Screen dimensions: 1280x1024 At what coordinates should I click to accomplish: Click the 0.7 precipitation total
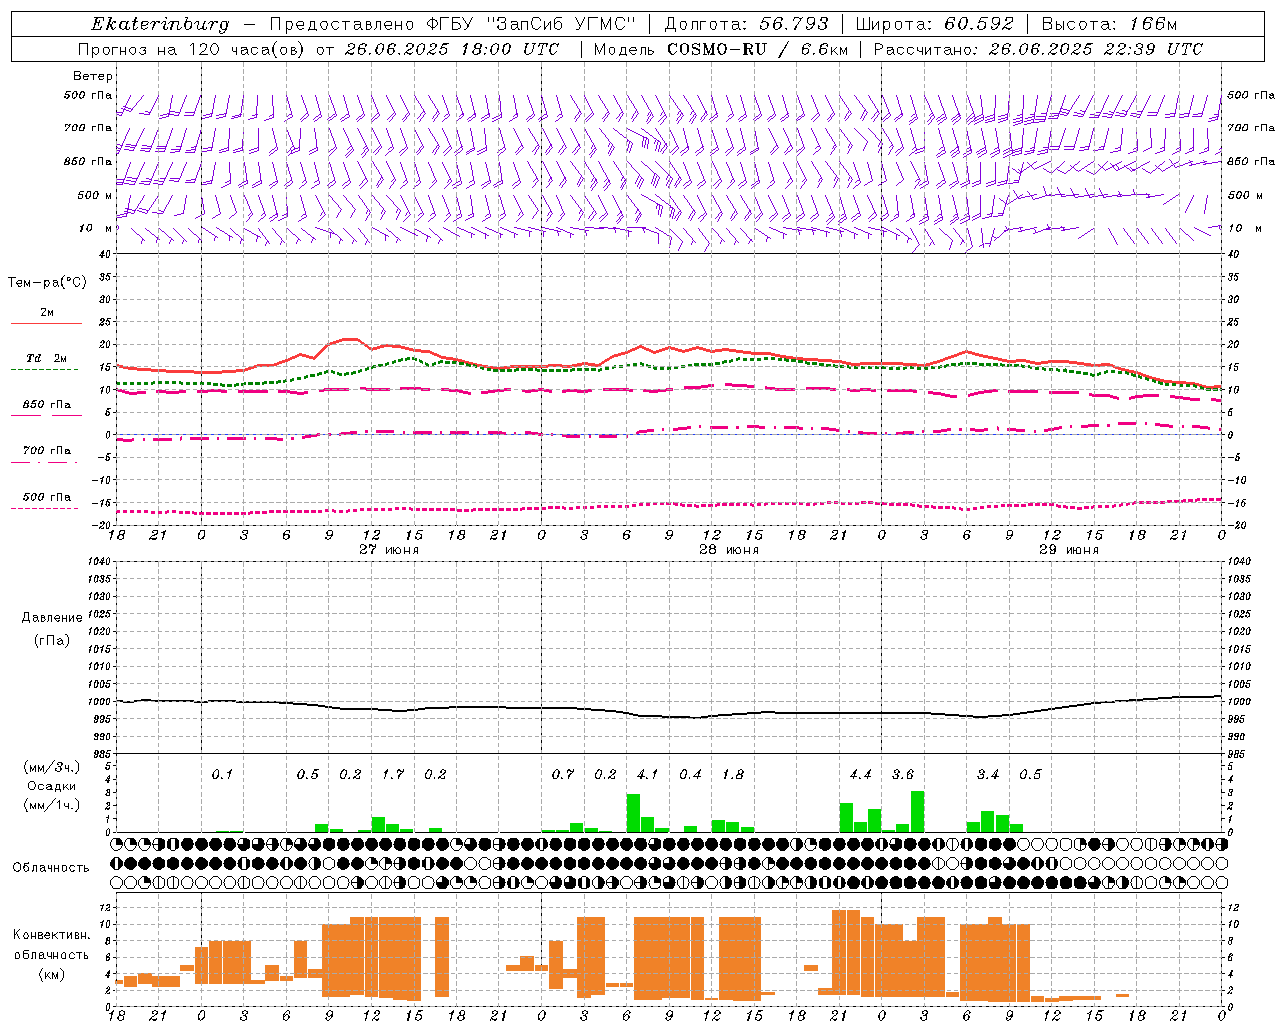pos(563,775)
